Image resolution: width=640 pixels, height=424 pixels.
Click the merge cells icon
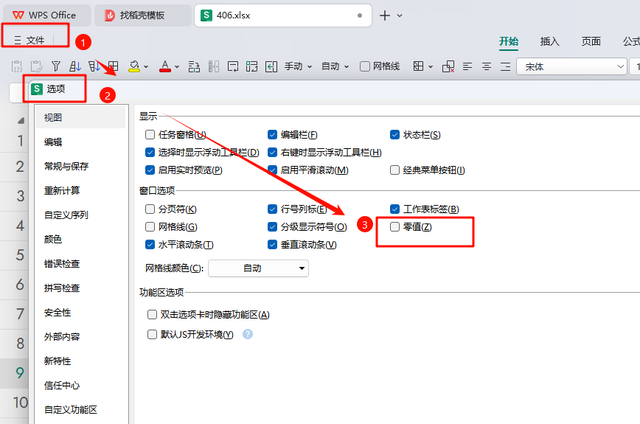tap(252, 66)
